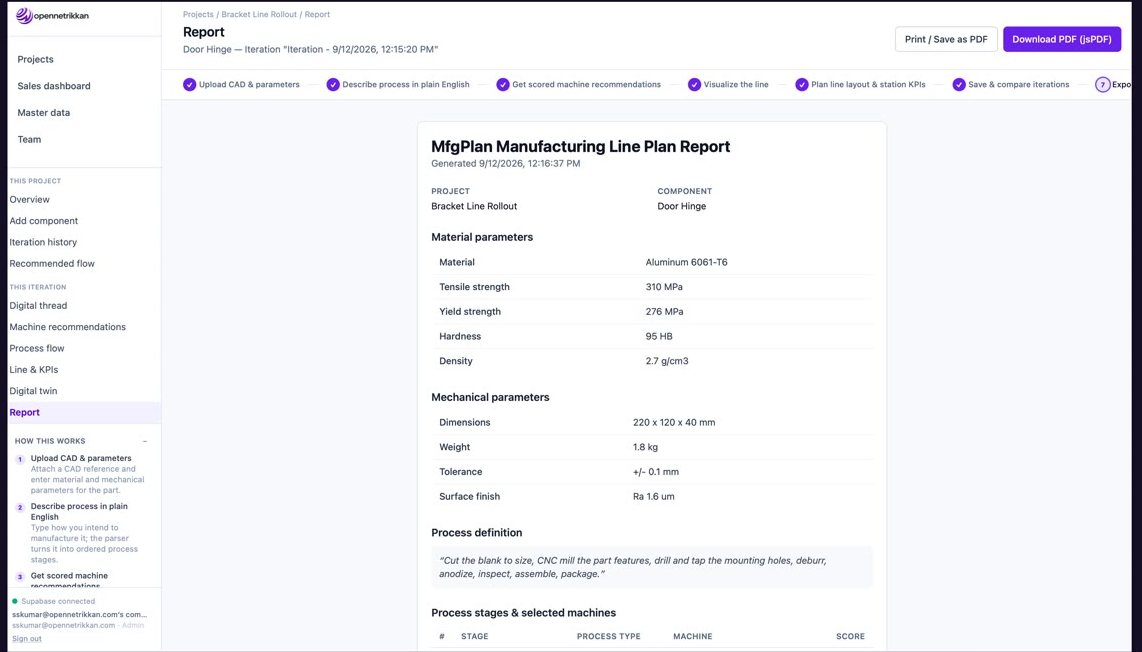Click the sskumar@opennetrikkan.com Admin account text

(78, 626)
